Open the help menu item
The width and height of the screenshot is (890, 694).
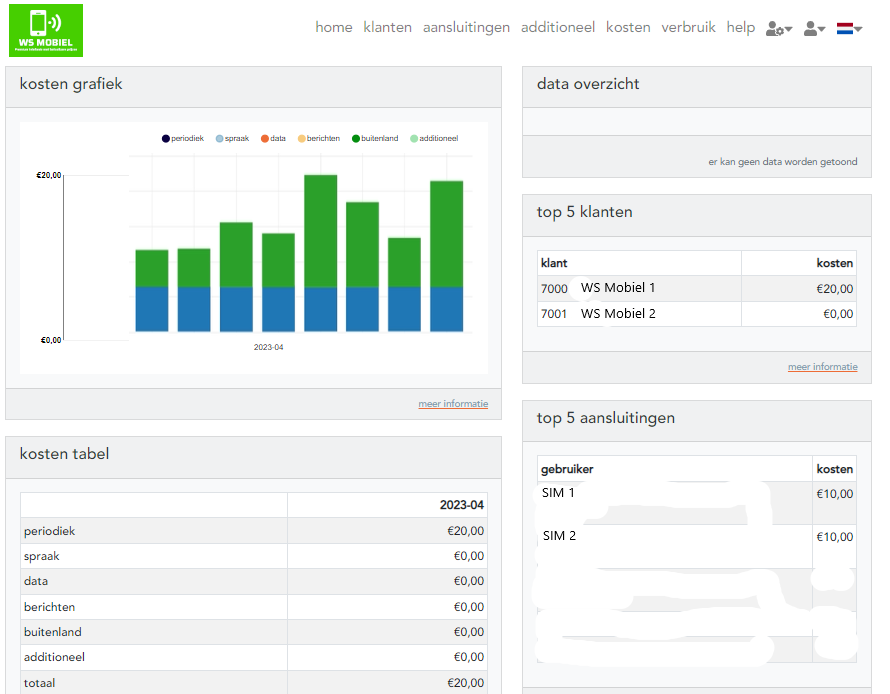tap(741, 27)
